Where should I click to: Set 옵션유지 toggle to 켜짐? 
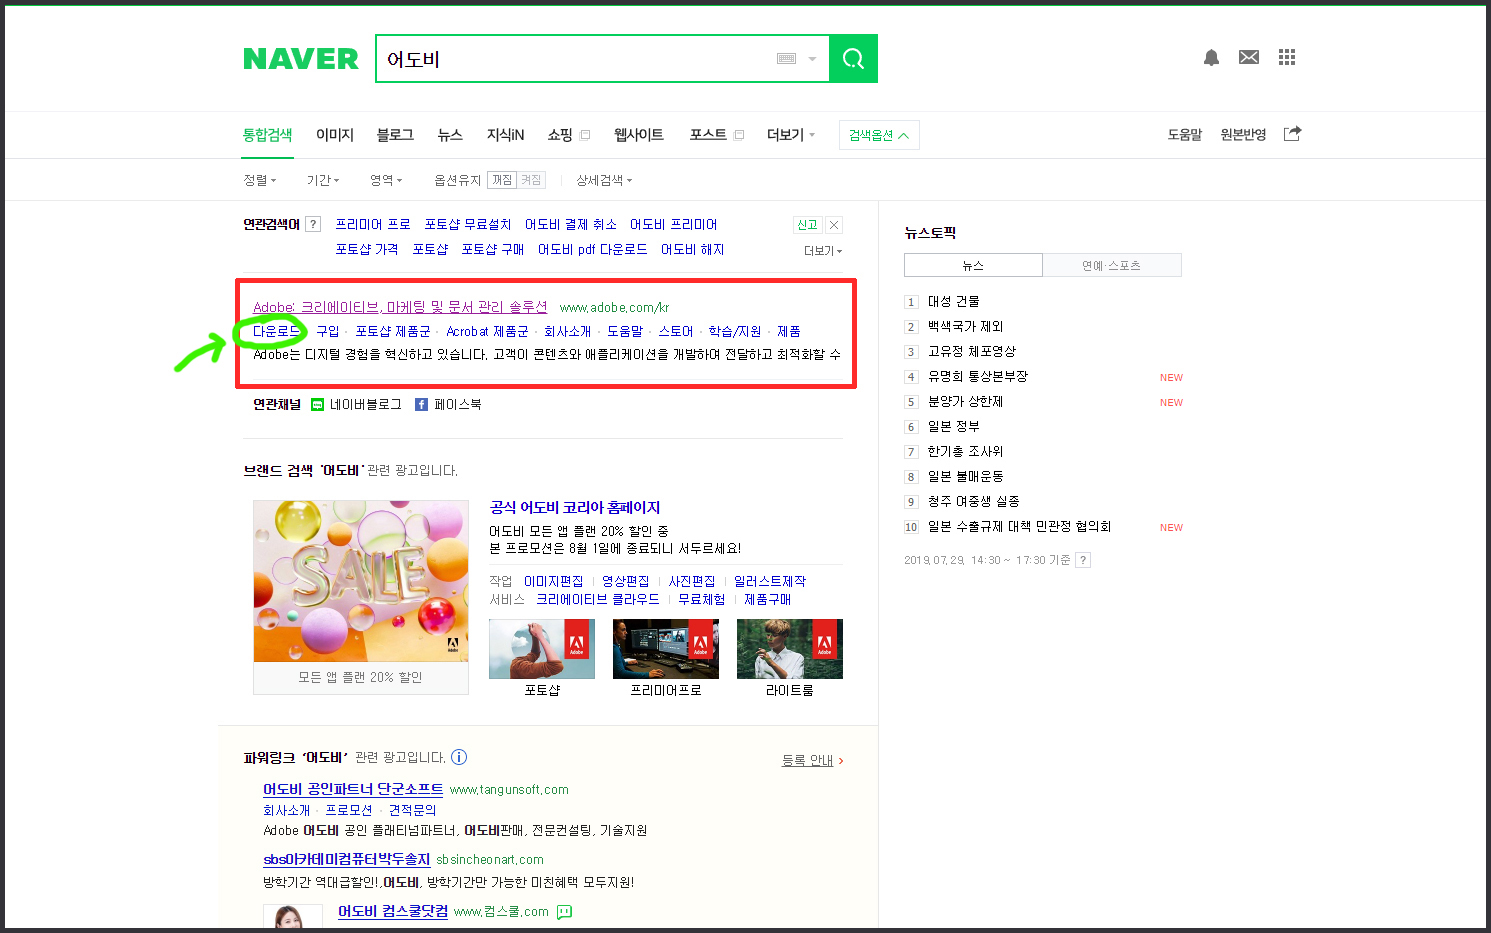pyautogui.click(x=531, y=180)
